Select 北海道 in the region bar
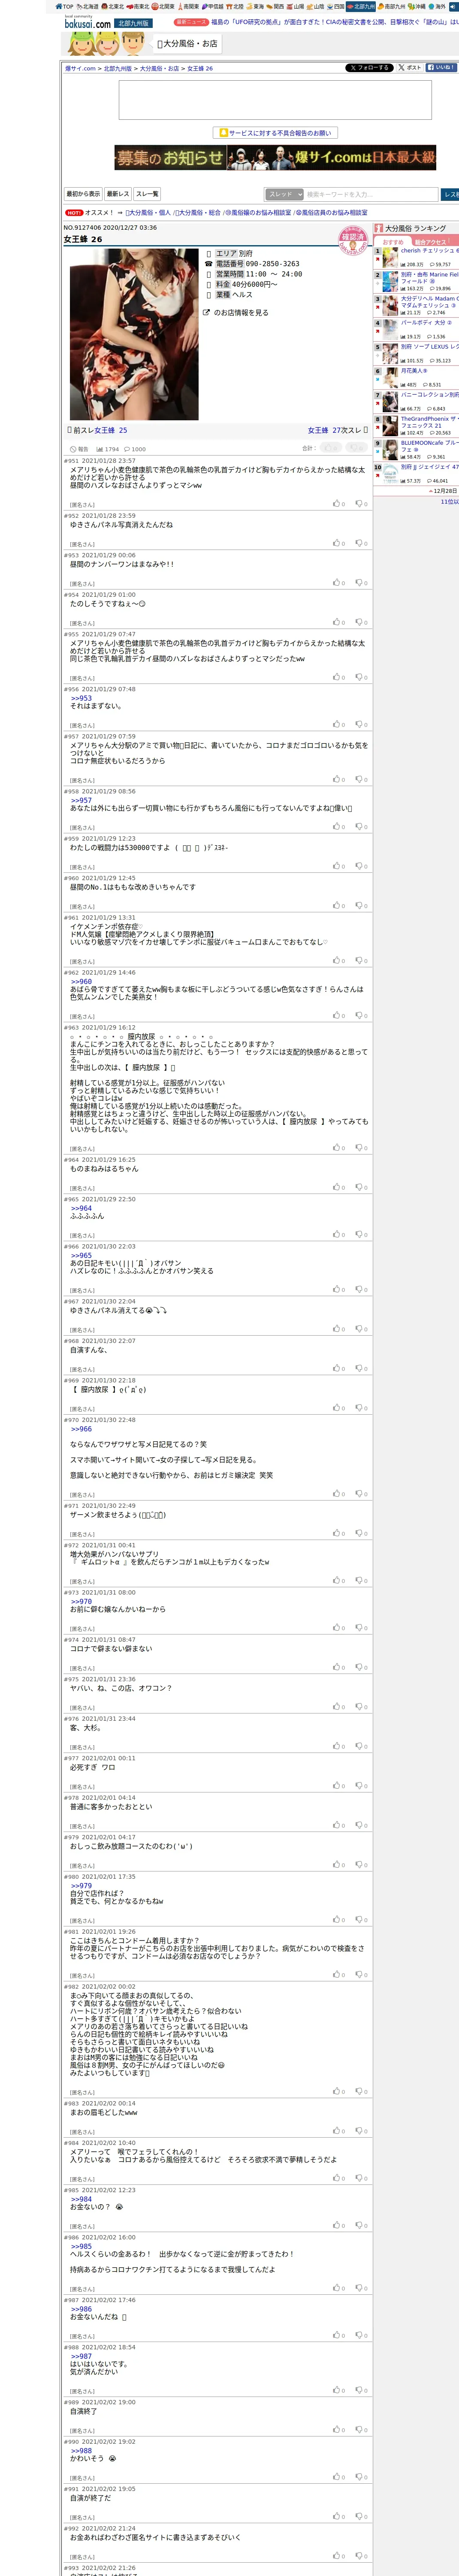 [88, 6]
